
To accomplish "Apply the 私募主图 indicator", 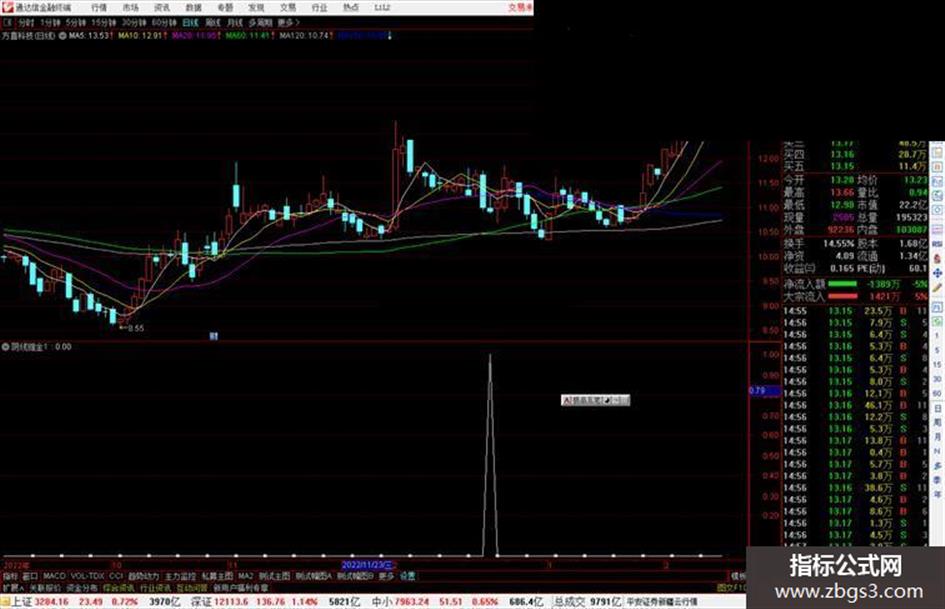I will pos(217,576).
